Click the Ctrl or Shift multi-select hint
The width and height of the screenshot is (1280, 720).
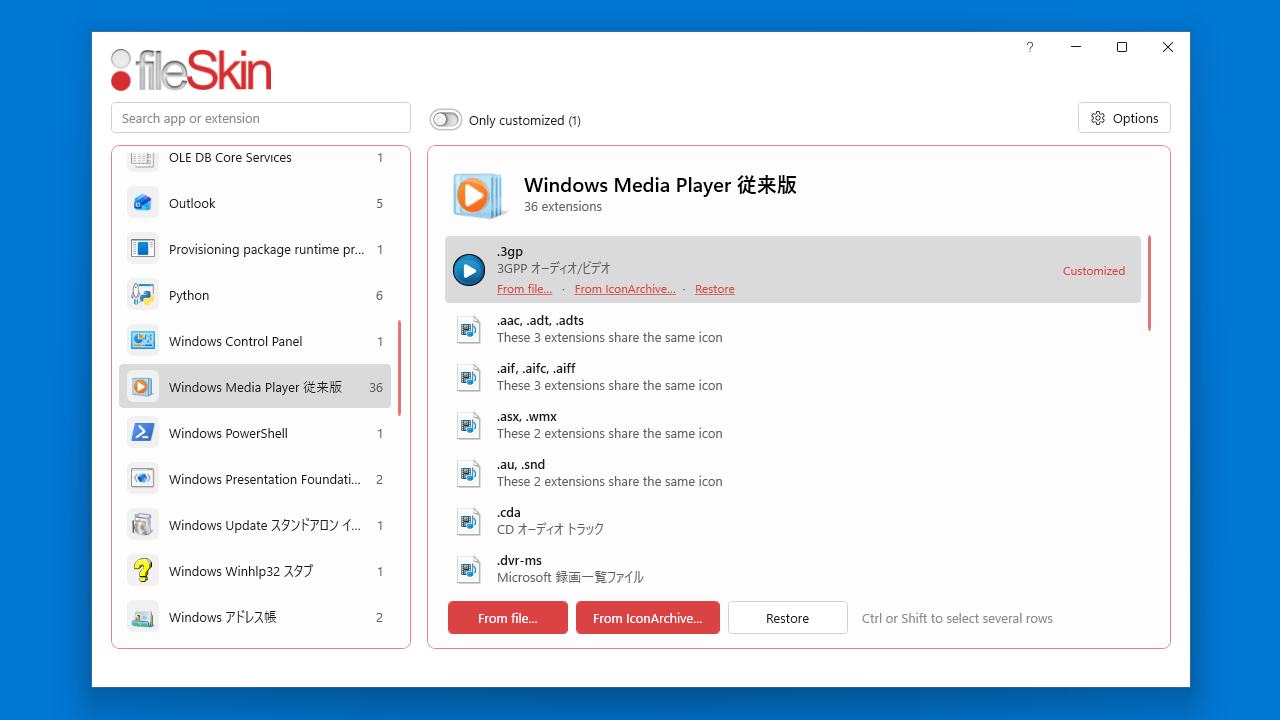click(x=957, y=618)
